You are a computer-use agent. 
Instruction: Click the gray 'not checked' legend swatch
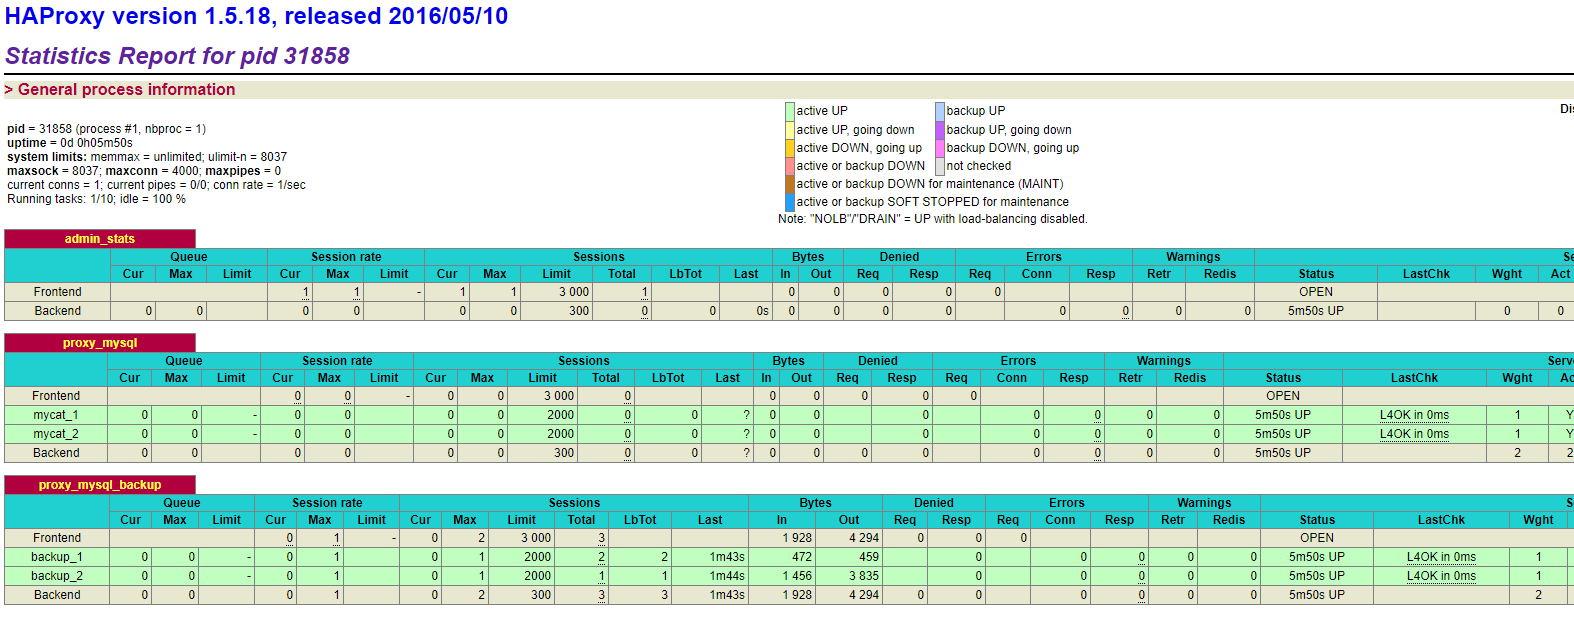[940, 166]
